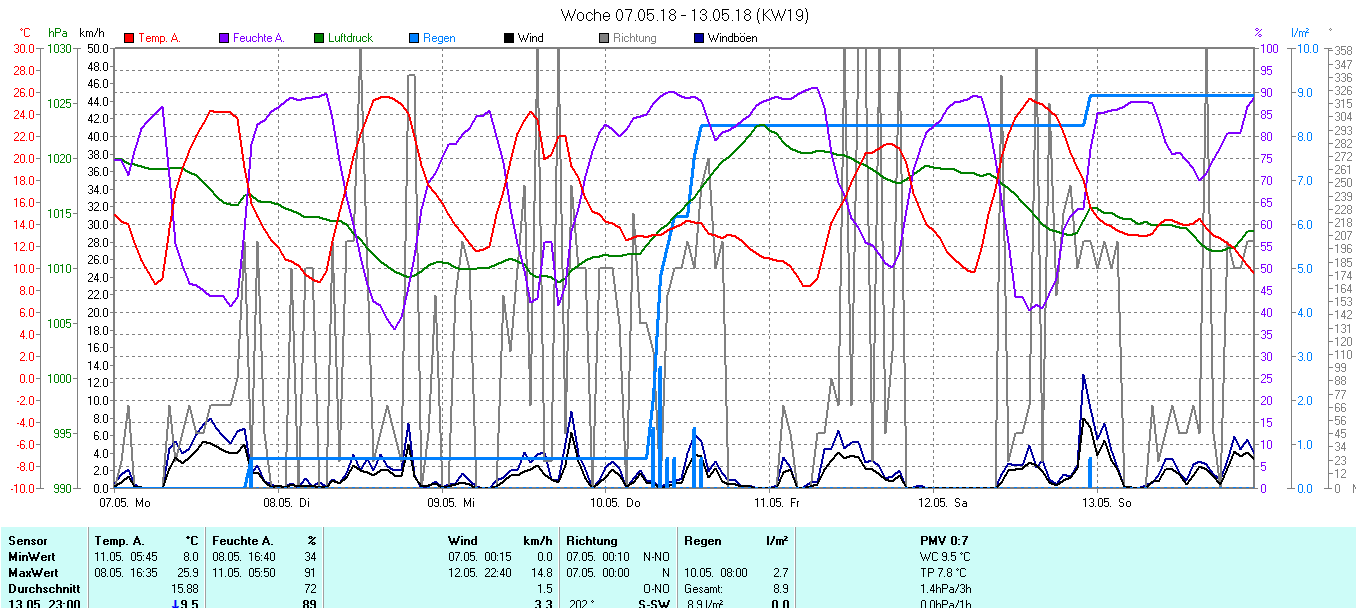Click the Sensor column header

pos(28,541)
